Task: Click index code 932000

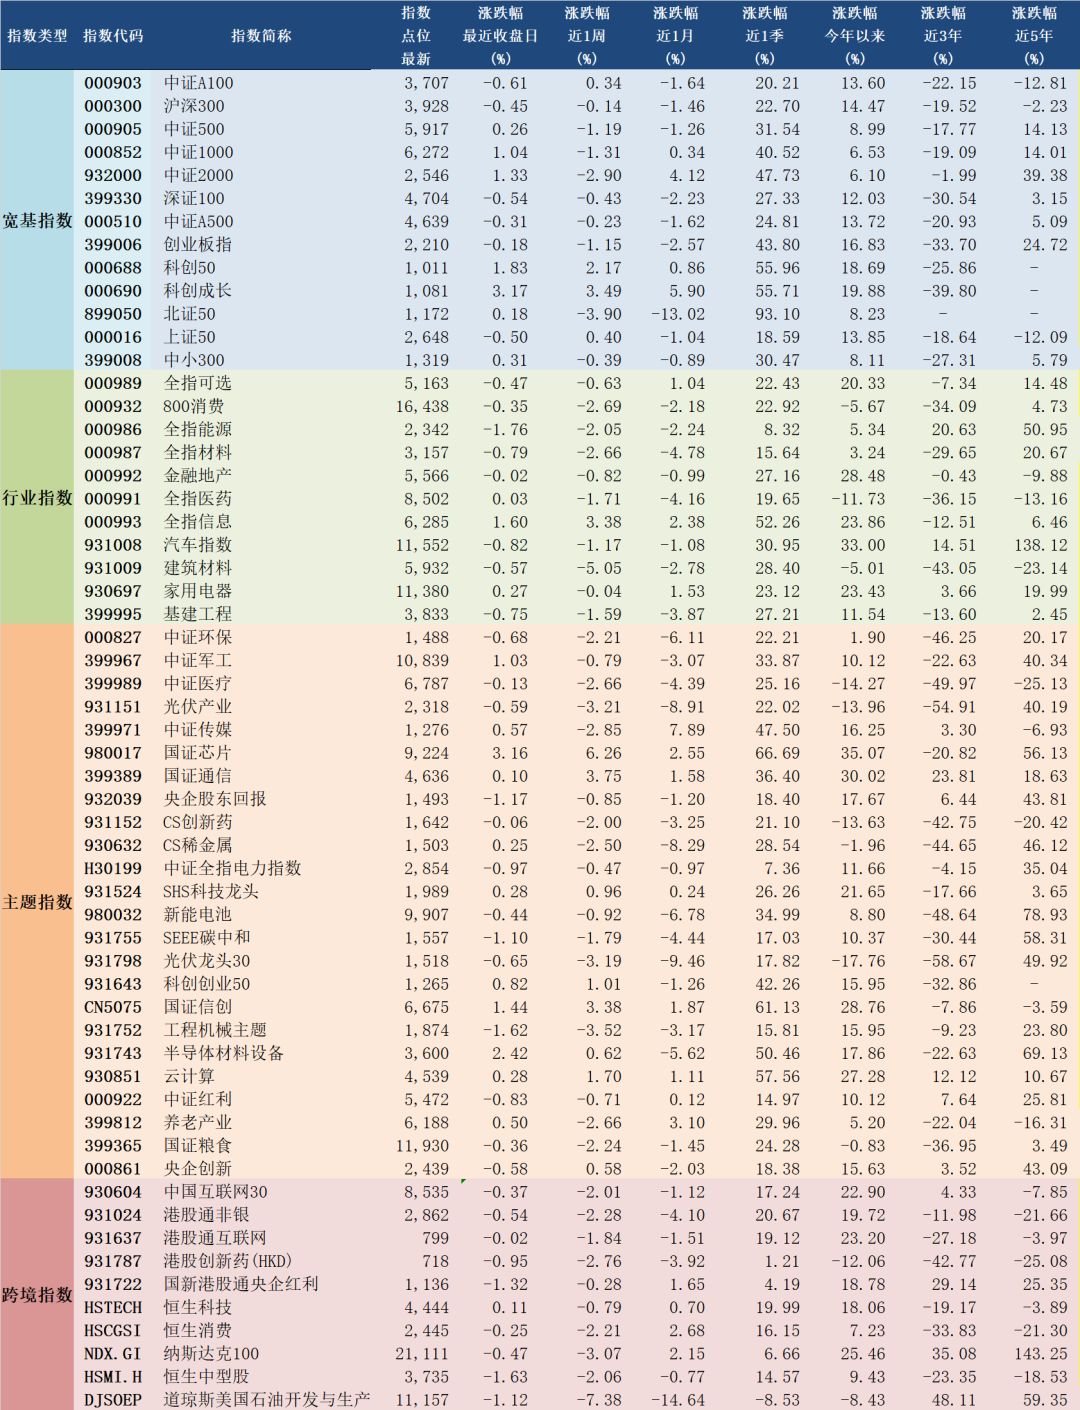Action: (113, 175)
